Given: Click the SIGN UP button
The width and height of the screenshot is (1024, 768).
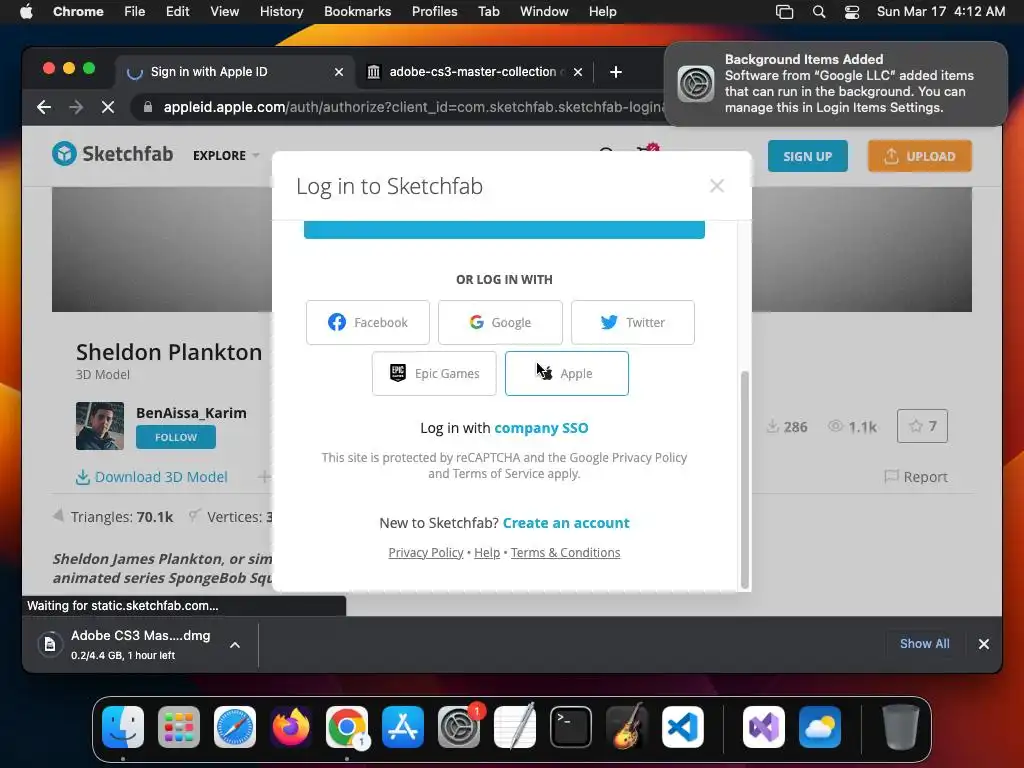Looking at the screenshot, I should [808, 156].
